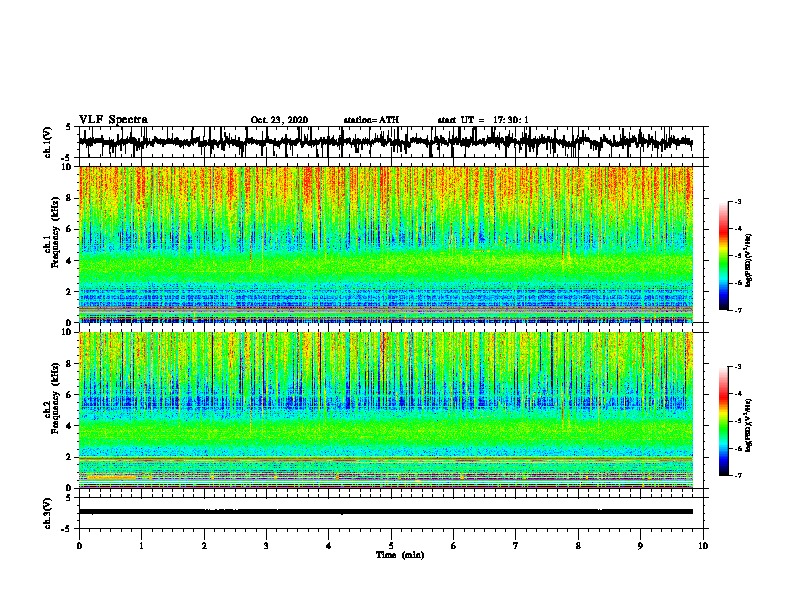Click the "9" tick on the time axis
This screenshot has height=612, width=792.
640,546
